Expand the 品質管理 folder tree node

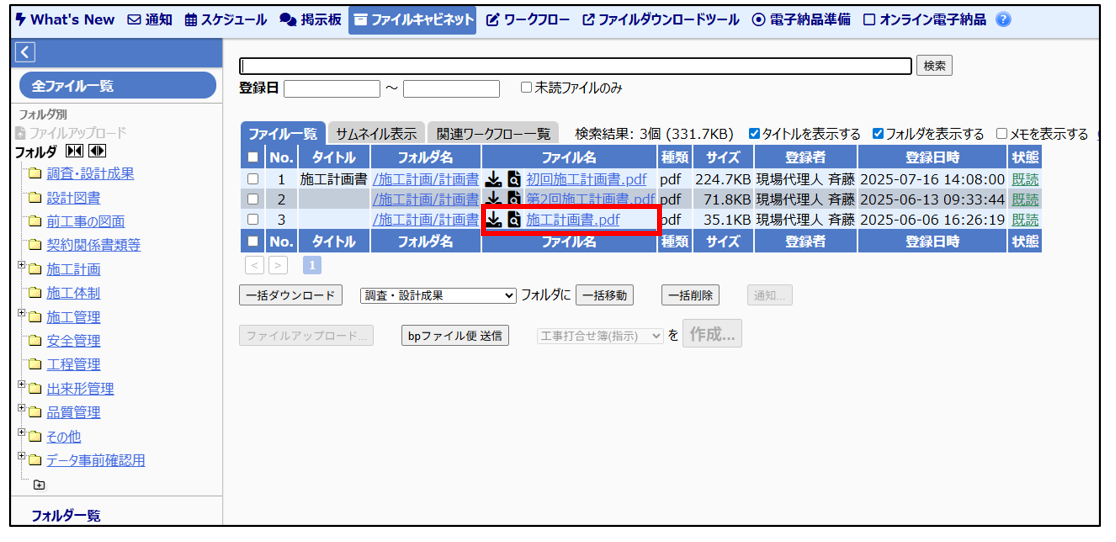point(22,409)
